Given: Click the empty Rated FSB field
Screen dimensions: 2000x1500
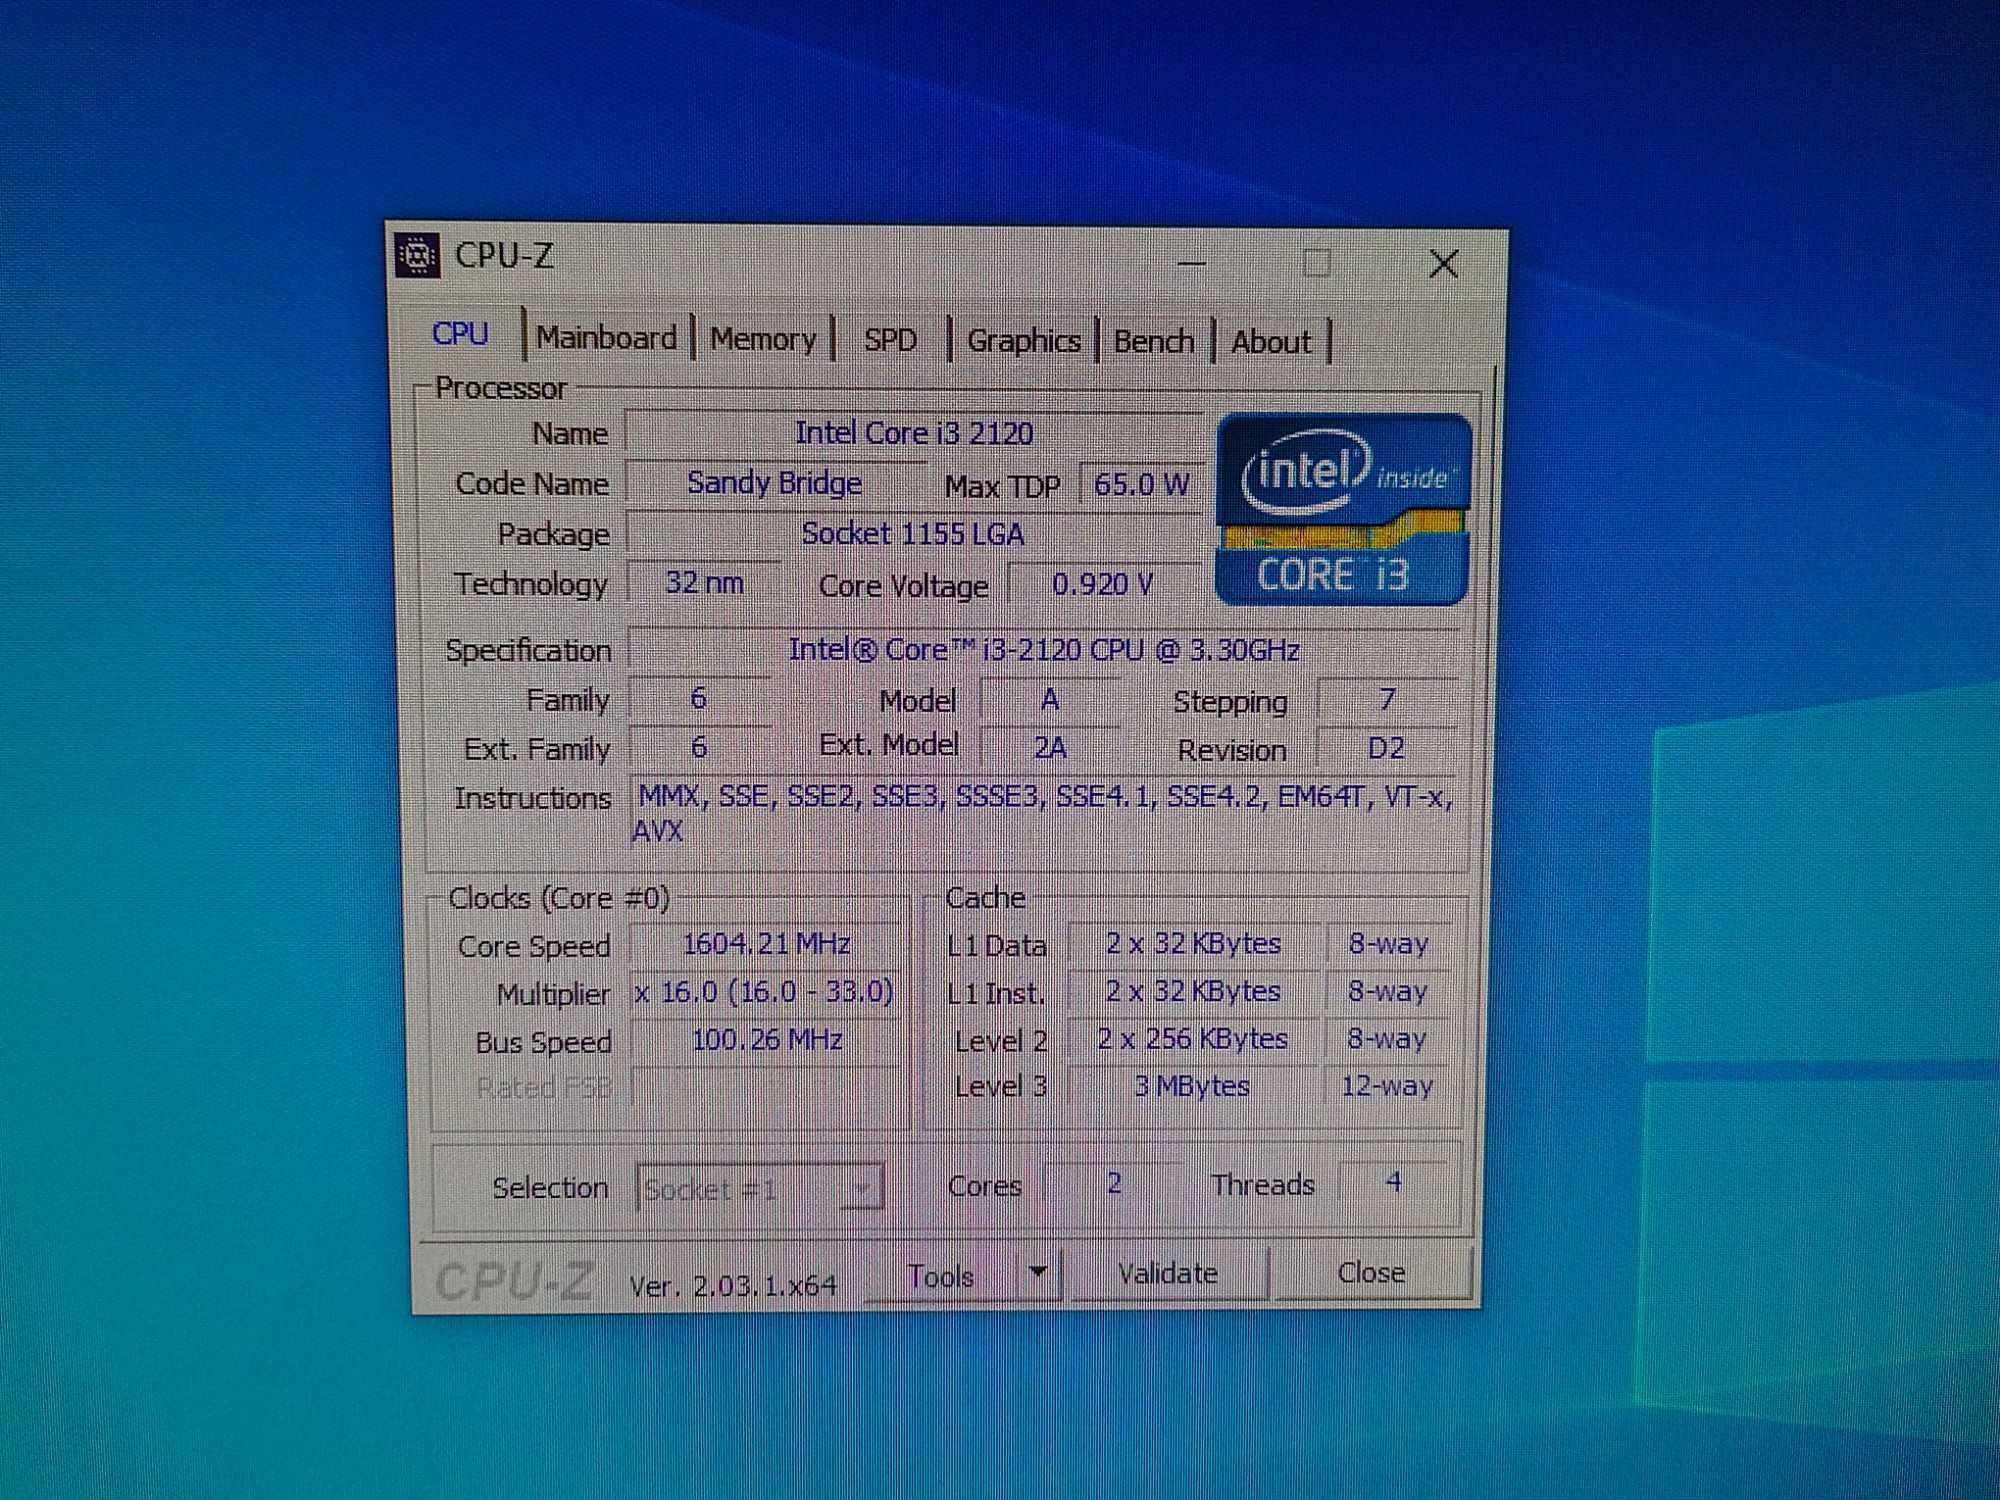Looking at the screenshot, I should [x=766, y=1086].
